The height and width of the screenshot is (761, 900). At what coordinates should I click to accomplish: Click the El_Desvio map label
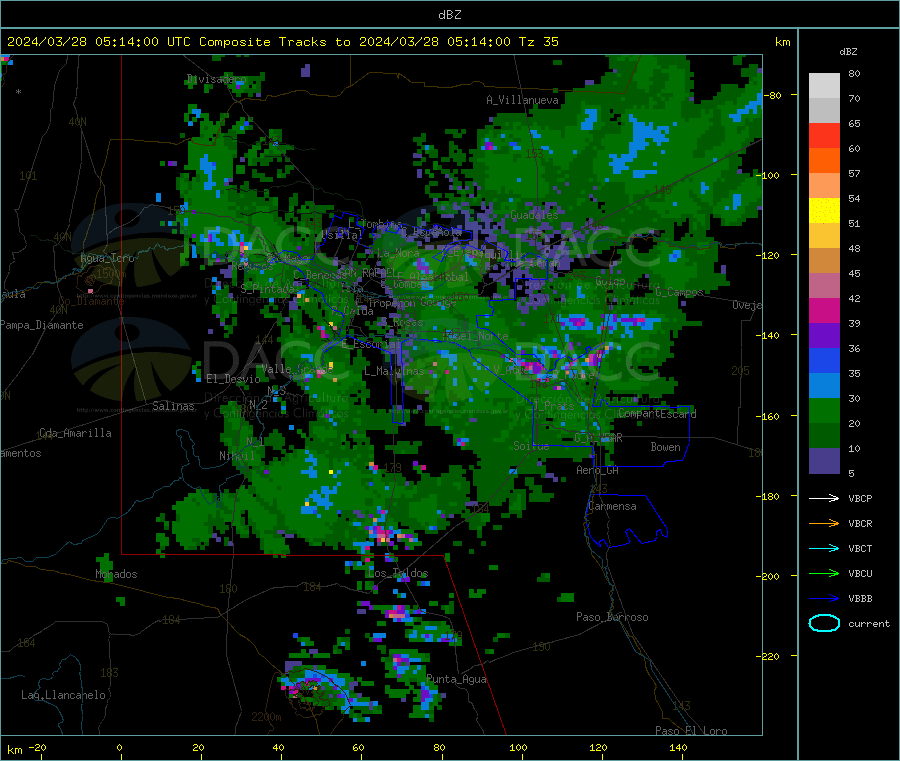tap(234, 379)
